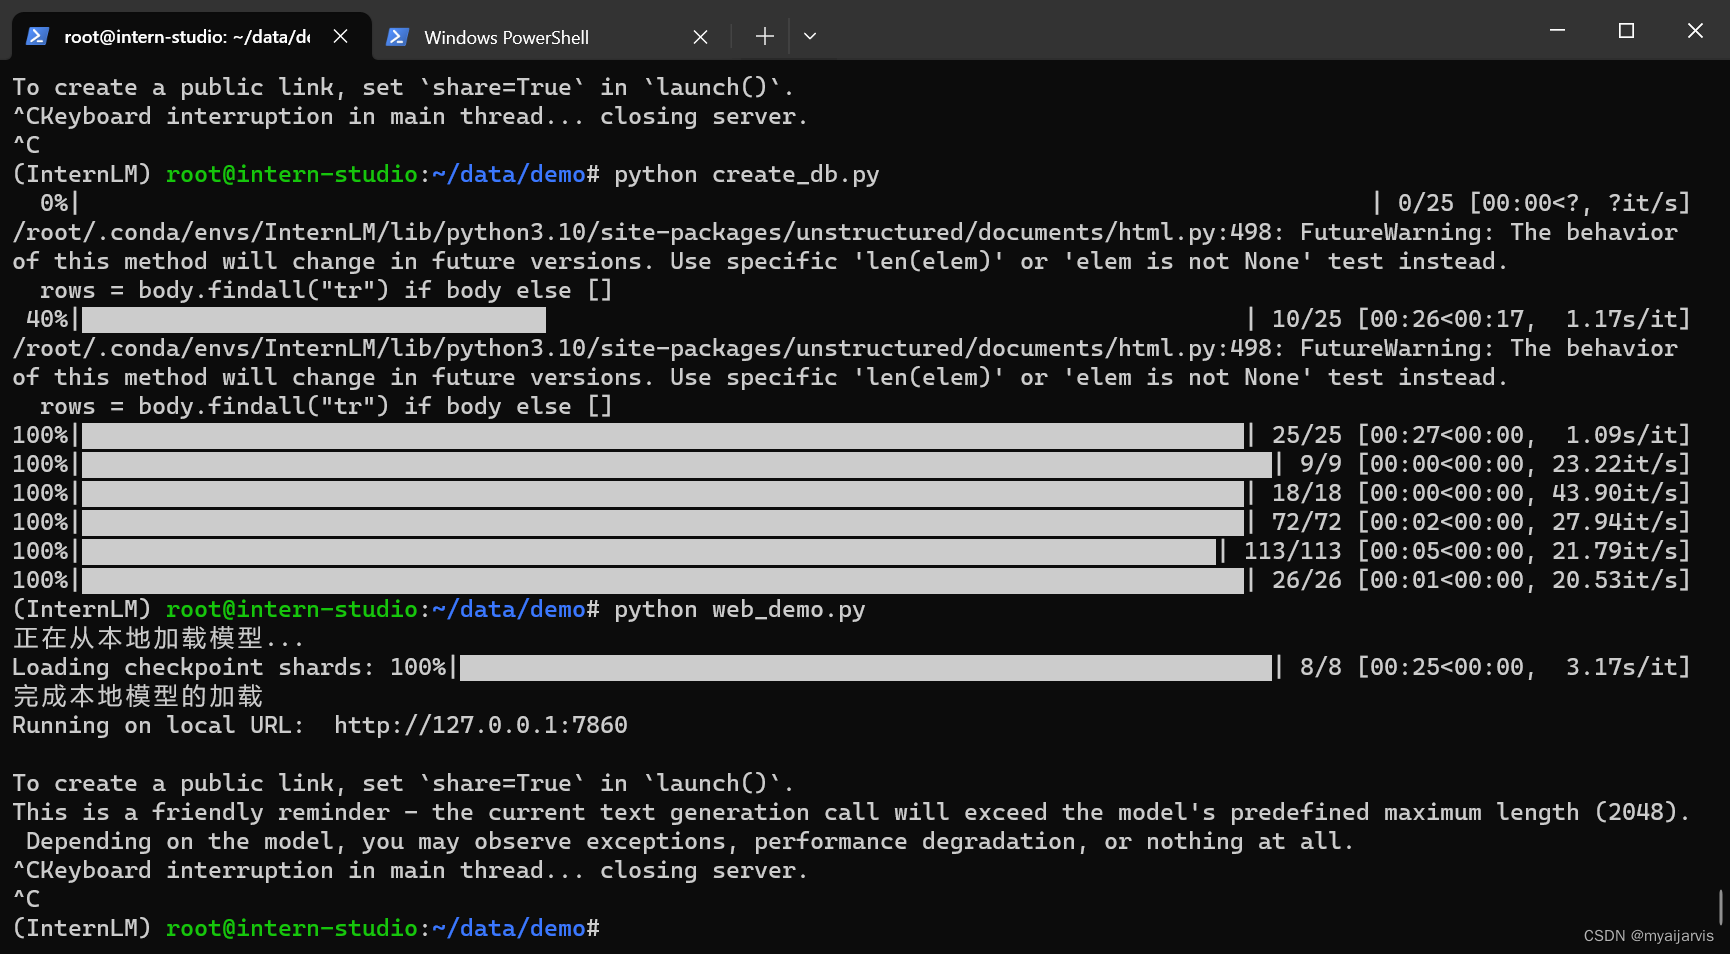
Task: Click PowerShell icon on the root@intern-studio tab
Action: click(x=38, y=36)
